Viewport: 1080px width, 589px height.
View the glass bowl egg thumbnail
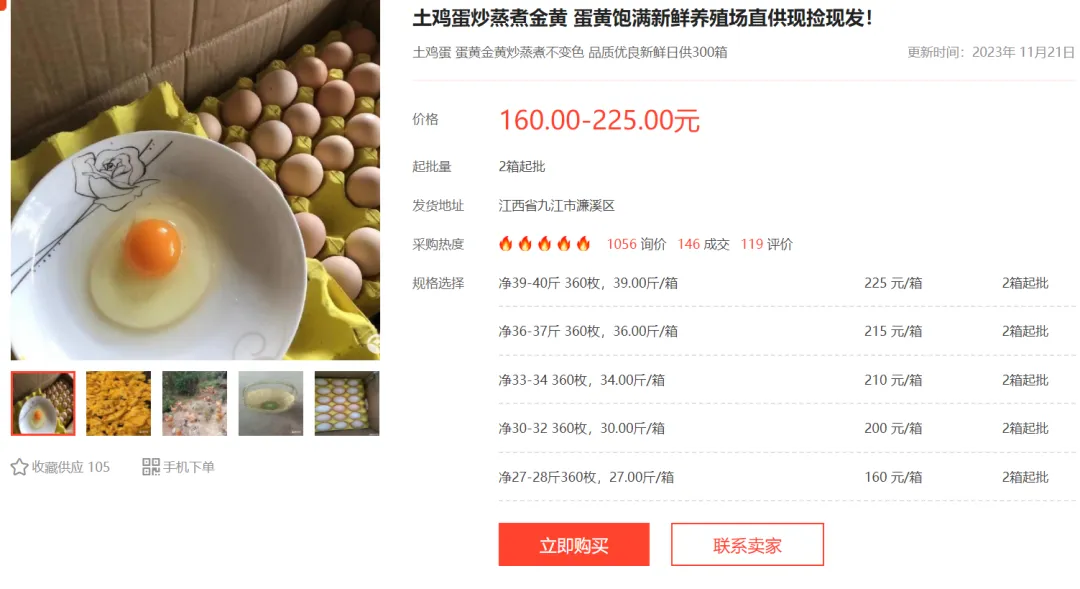tap(271, 404)
